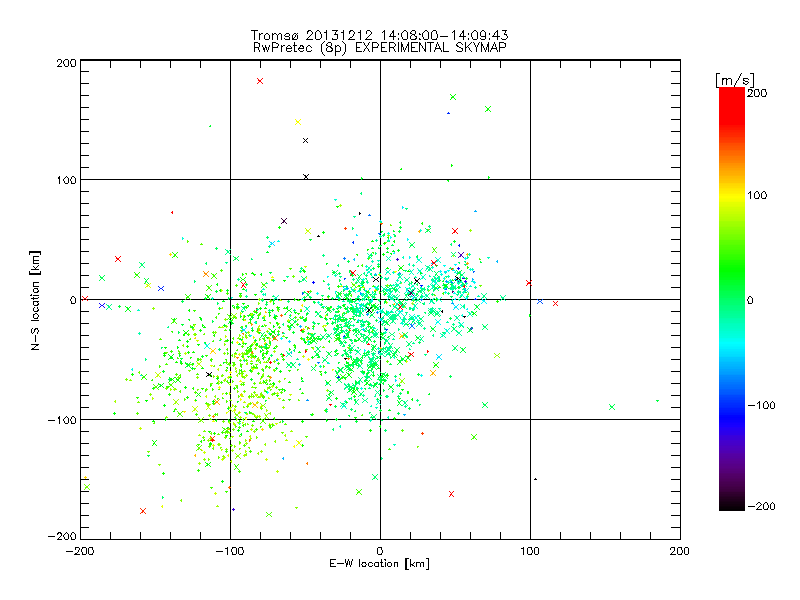The height and width of the screenshot is (600, 800).
Task: Click the N-S axis tick label "-200"
Action: [x=62, y=536]
